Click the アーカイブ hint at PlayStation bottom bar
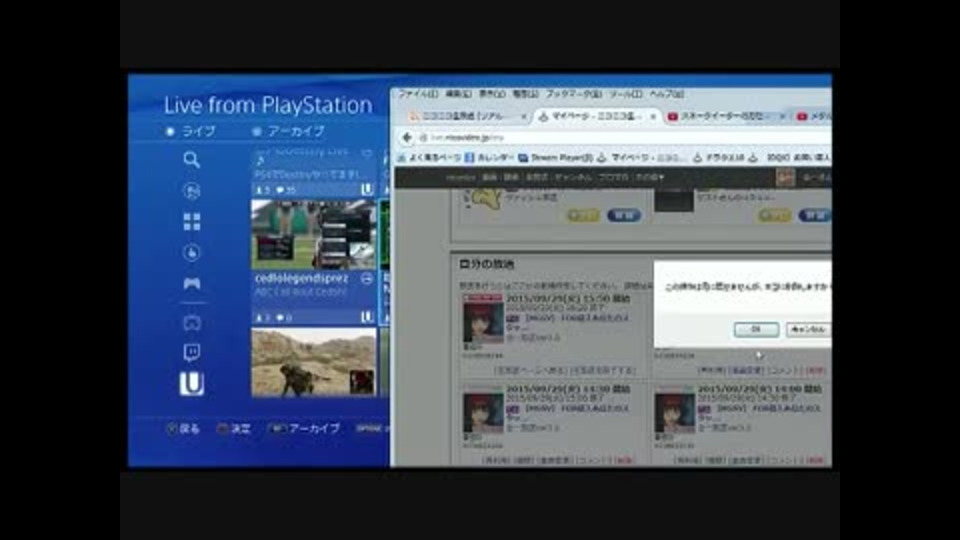 (304, 429)
